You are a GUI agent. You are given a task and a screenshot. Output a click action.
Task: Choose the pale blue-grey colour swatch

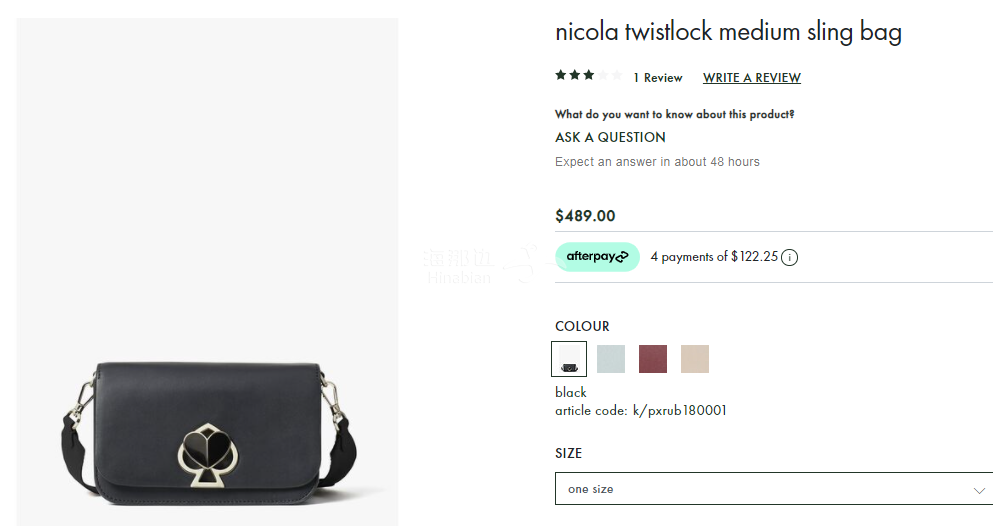[x=611, y=359]
